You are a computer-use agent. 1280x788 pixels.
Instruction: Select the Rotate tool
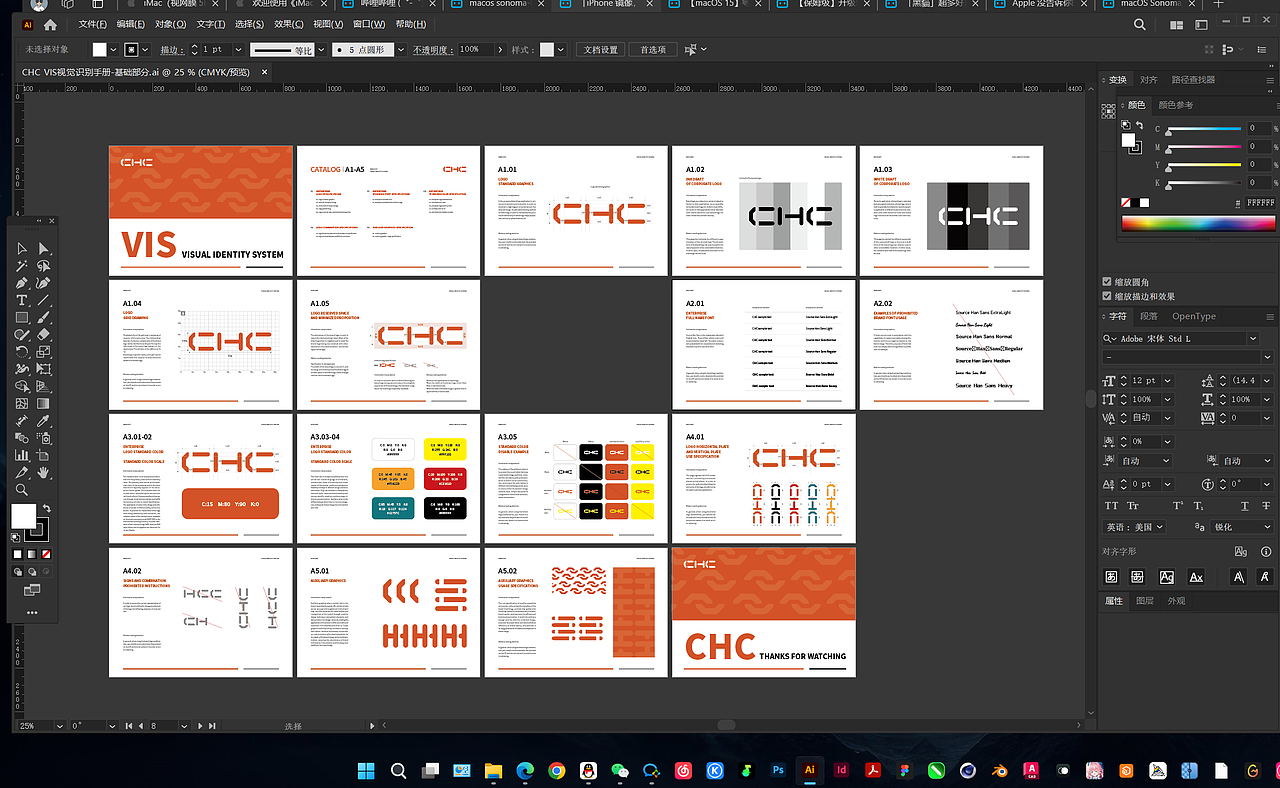pos(22,352)
